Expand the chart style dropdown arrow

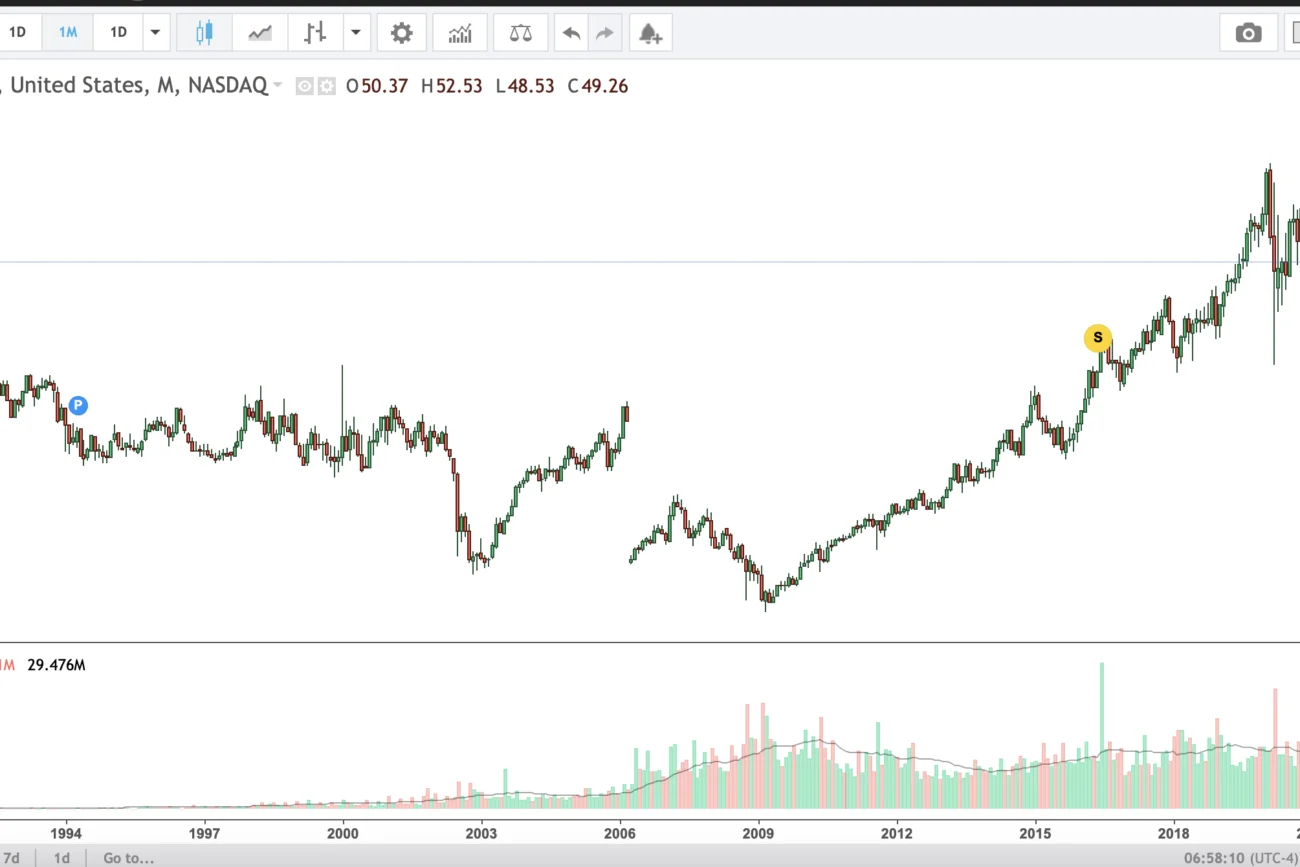357,33
